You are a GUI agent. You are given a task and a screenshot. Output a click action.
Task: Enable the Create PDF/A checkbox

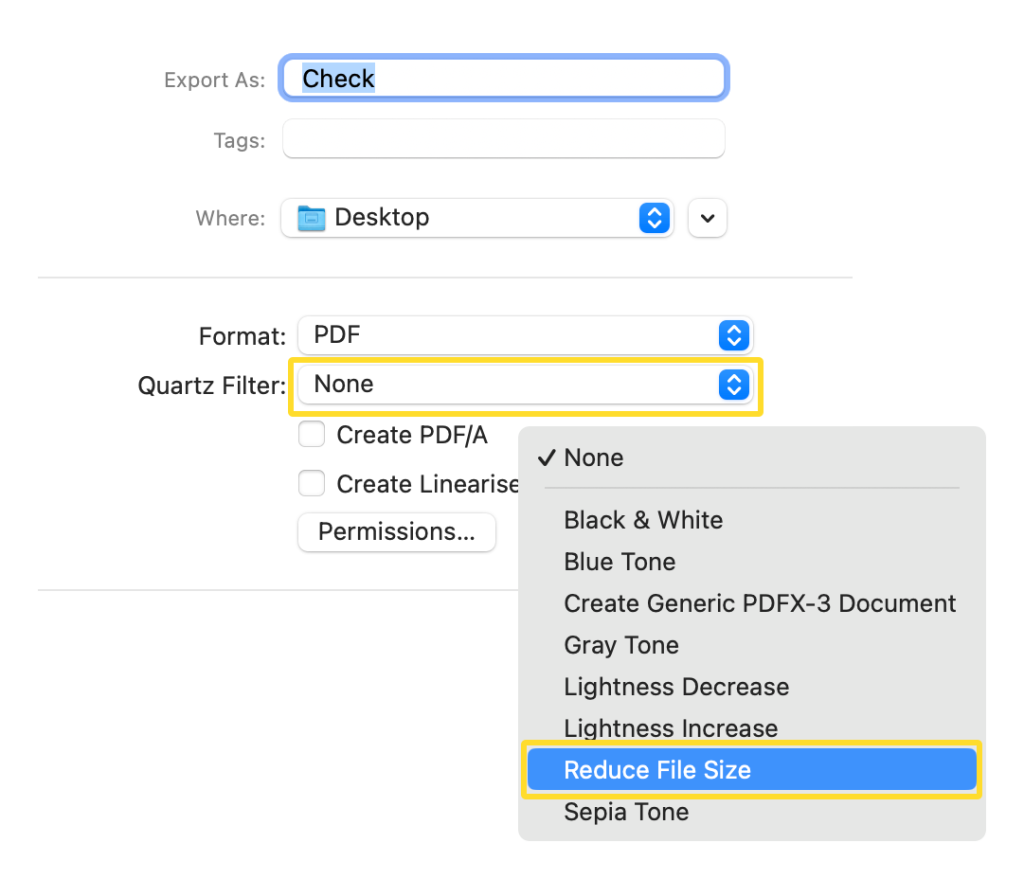coord(311,434)
